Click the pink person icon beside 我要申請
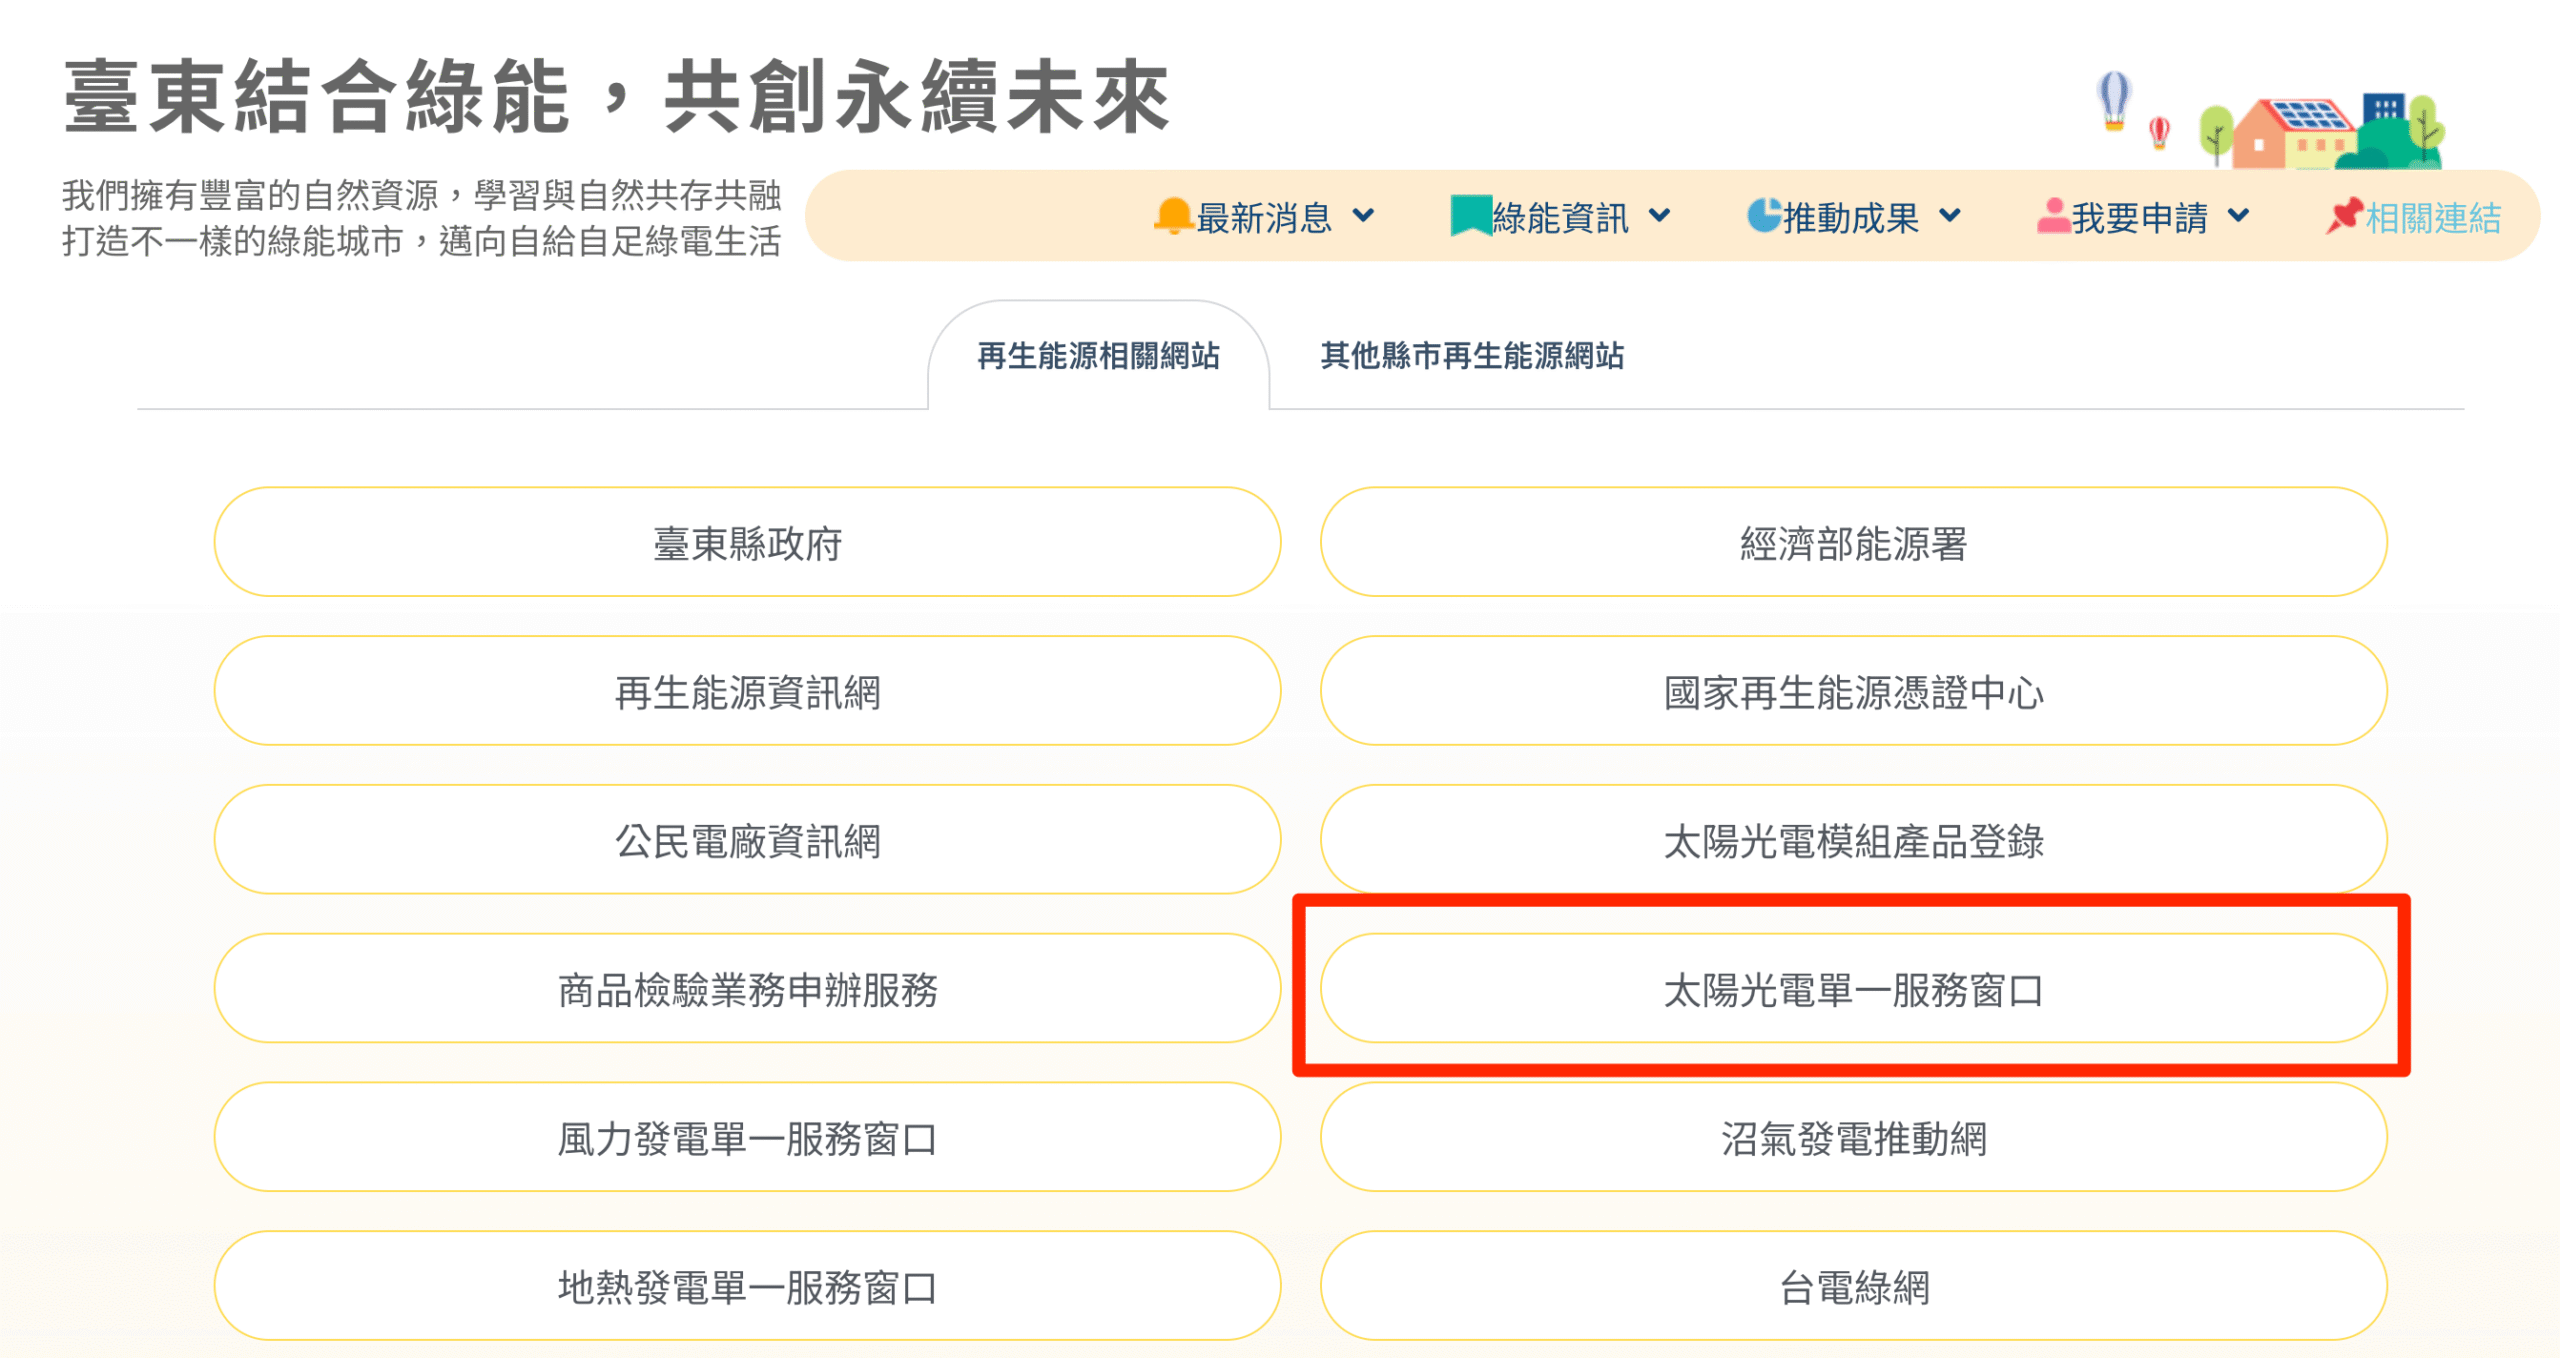The image size is (2560, 1358). [x=2053, y=215]
